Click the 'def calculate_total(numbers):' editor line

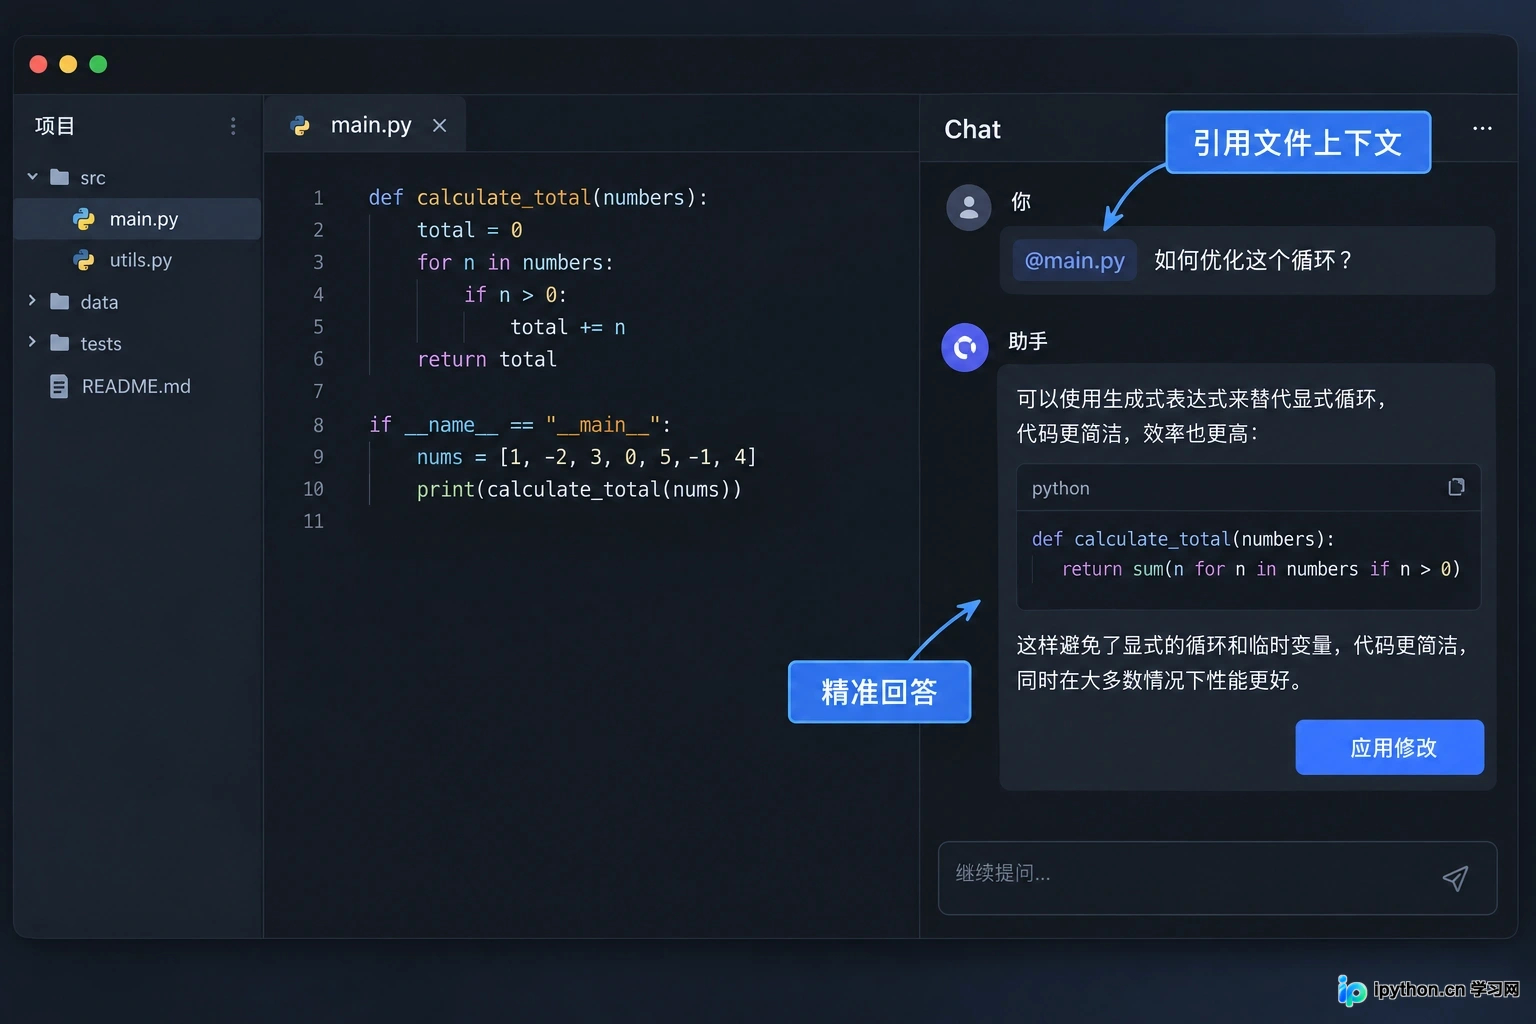[x=538, y=198]
